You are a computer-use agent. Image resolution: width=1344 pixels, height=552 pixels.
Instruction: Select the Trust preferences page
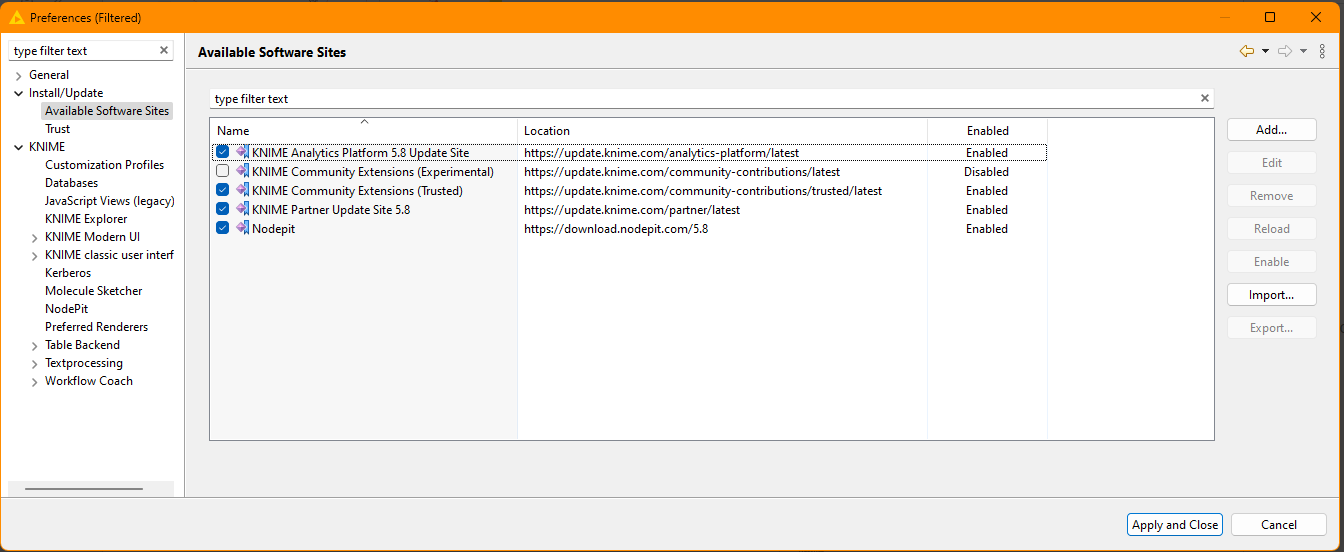click(x=57, y=129)
